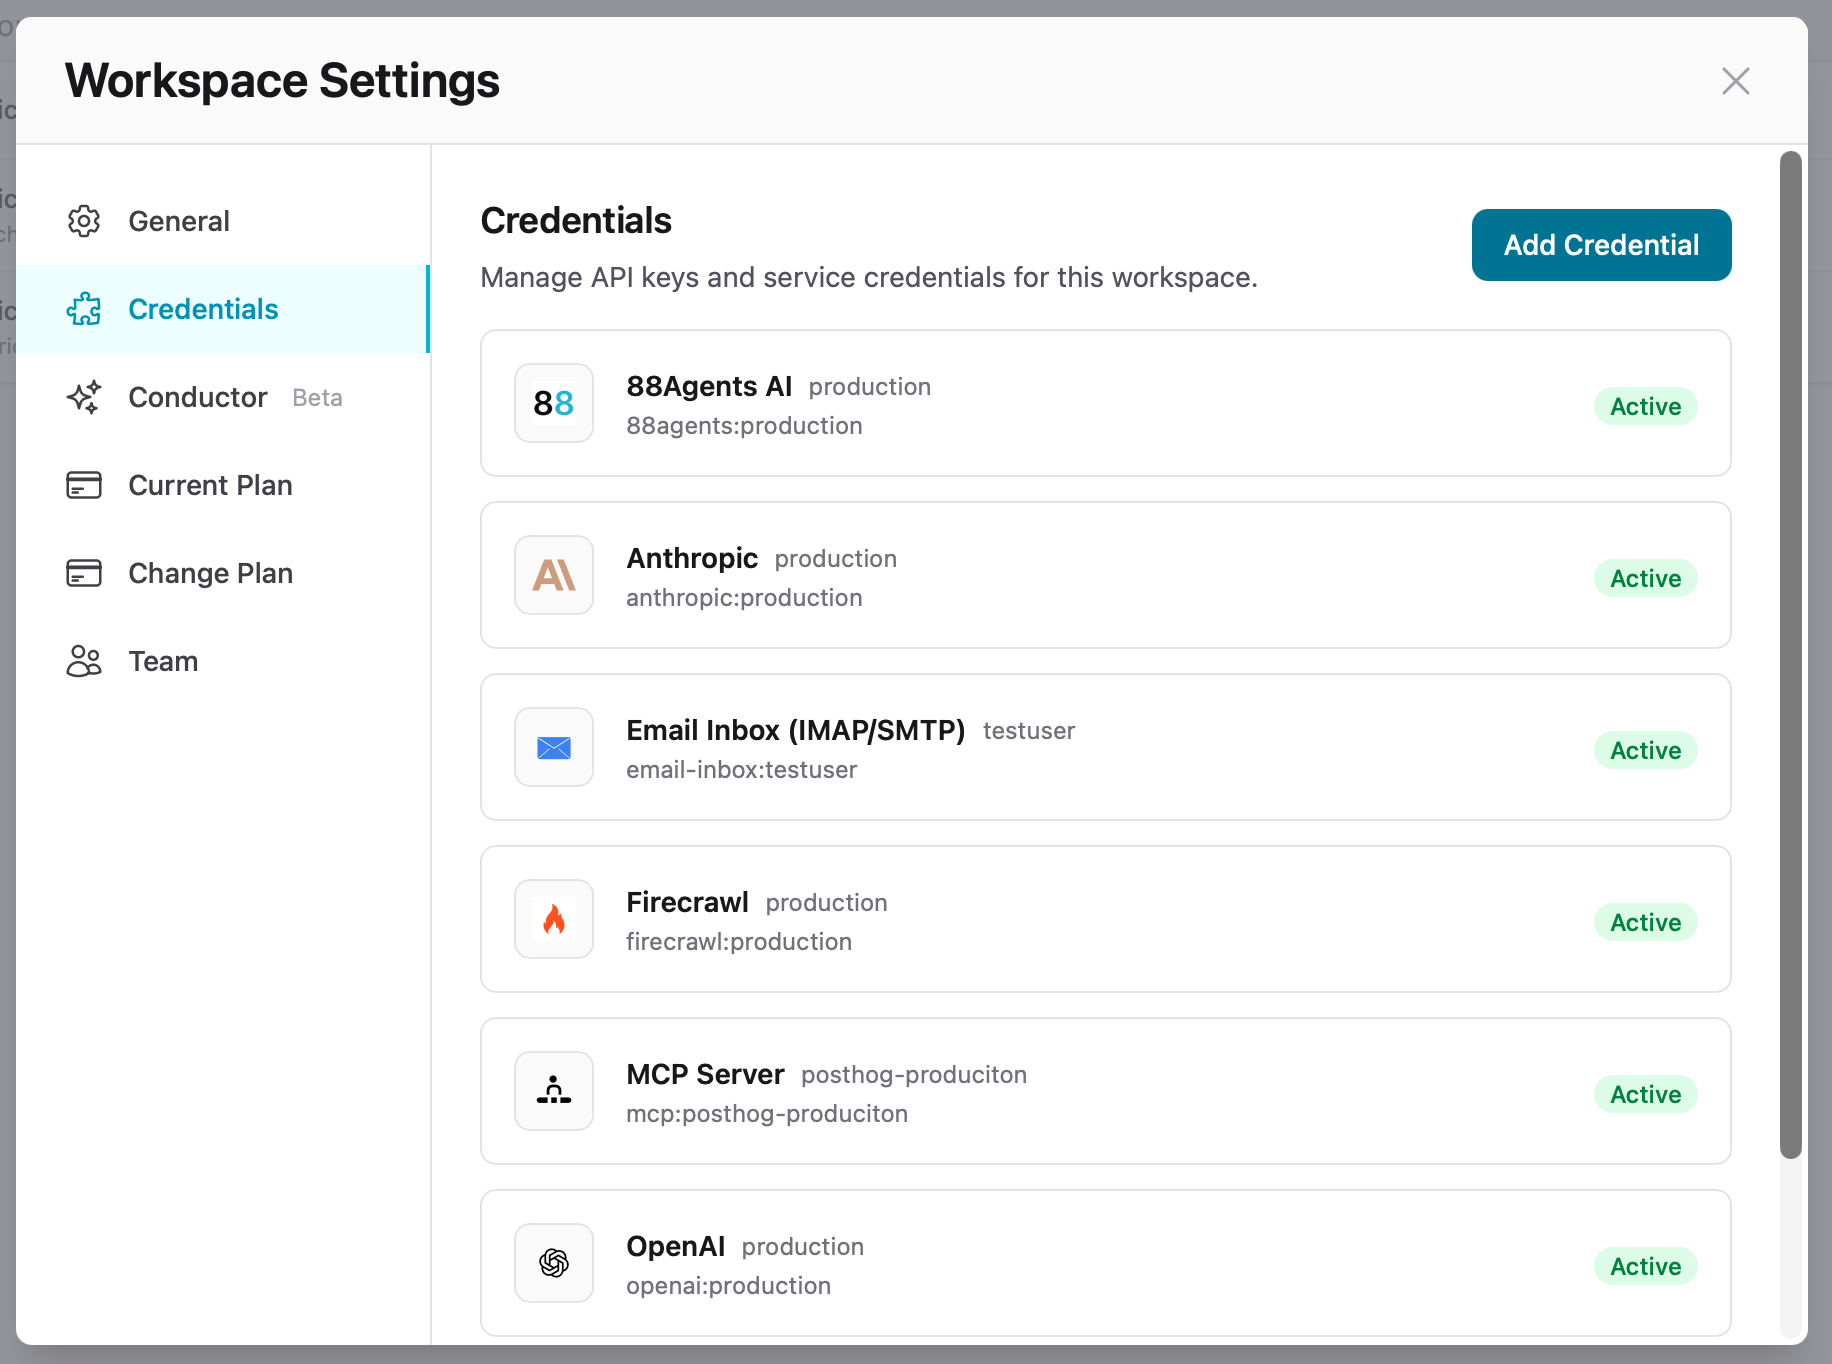Click the Firecrawl flame icon
The height and width of the screenshot is (1364, 1832).
pos(554,919)
